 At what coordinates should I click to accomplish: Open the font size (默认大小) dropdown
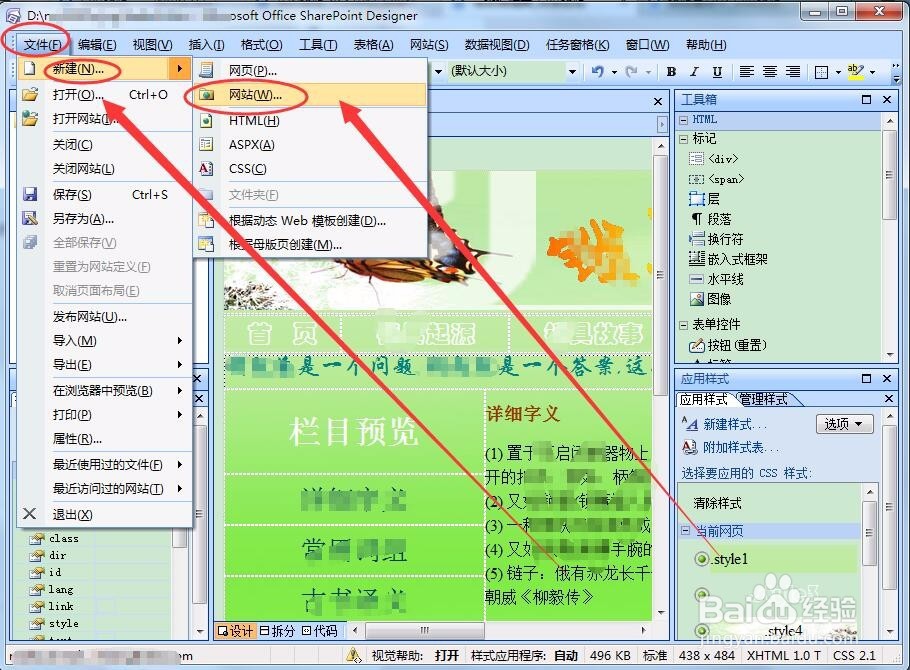[572, 71]
